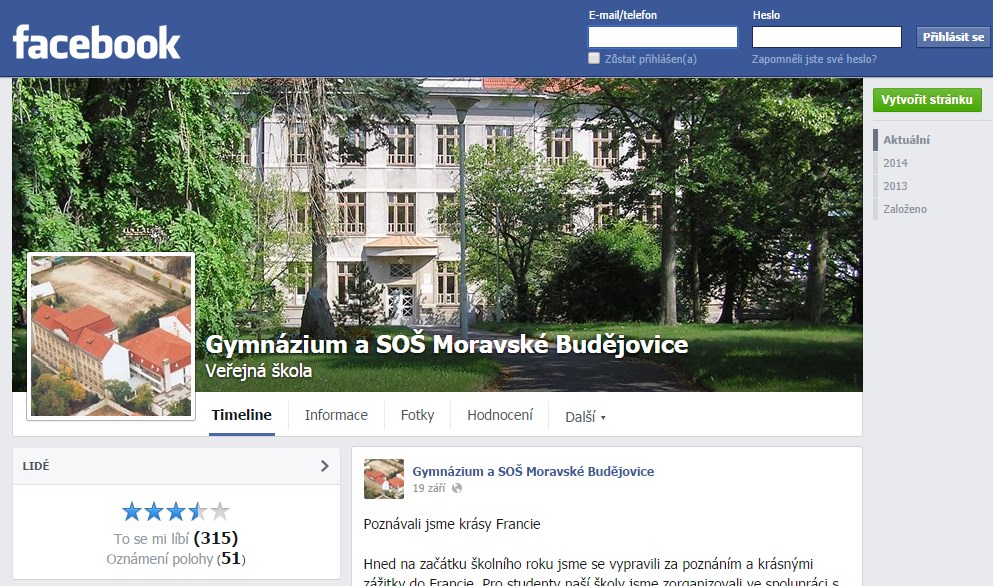Click the green Vytvořit stránku button

coord(927,100)
